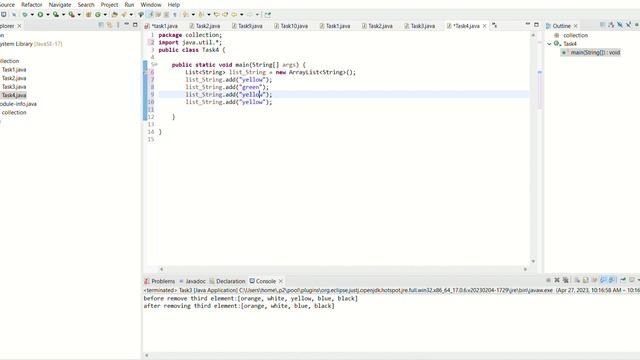Image resolution: width=640 pixels, height=360 pixels.
Task: Toggle Show Console When Output Changes
Action: point(603,280)
